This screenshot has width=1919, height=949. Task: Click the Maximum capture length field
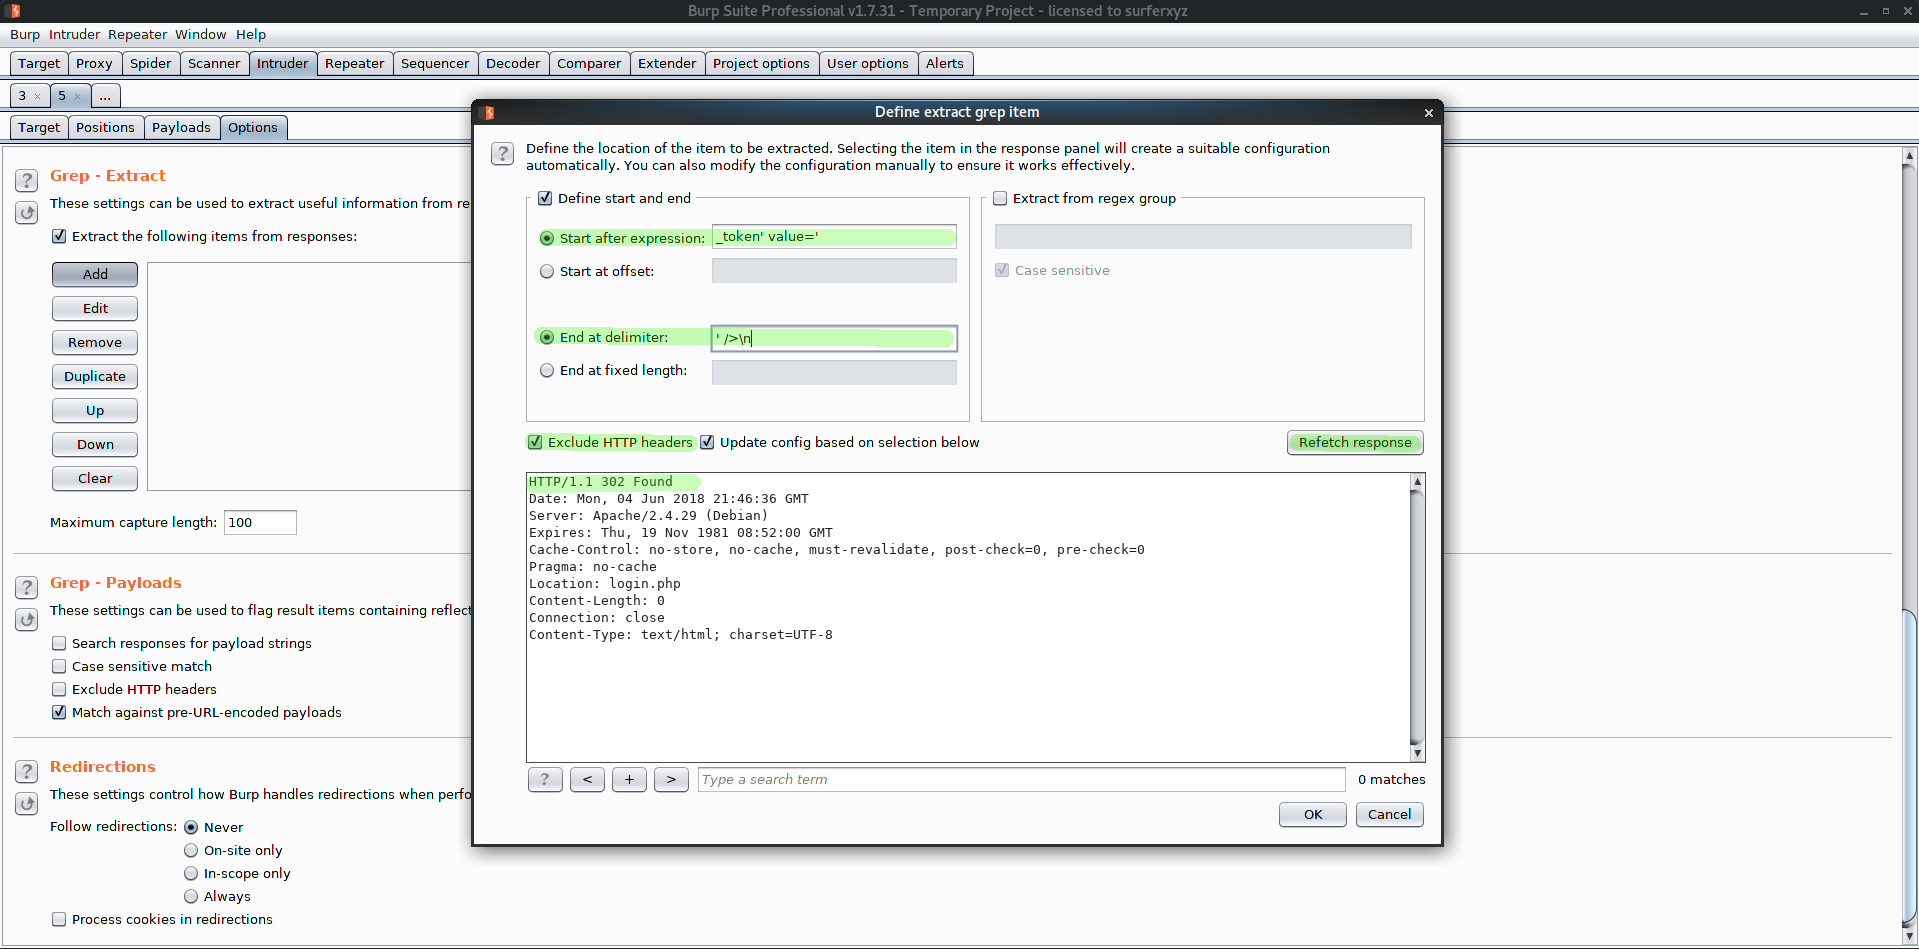coord(260,522)
